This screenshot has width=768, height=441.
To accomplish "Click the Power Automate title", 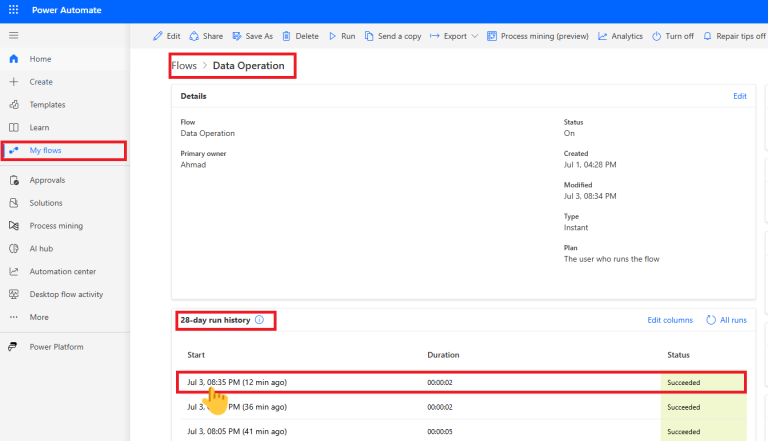I will (67, 10).
